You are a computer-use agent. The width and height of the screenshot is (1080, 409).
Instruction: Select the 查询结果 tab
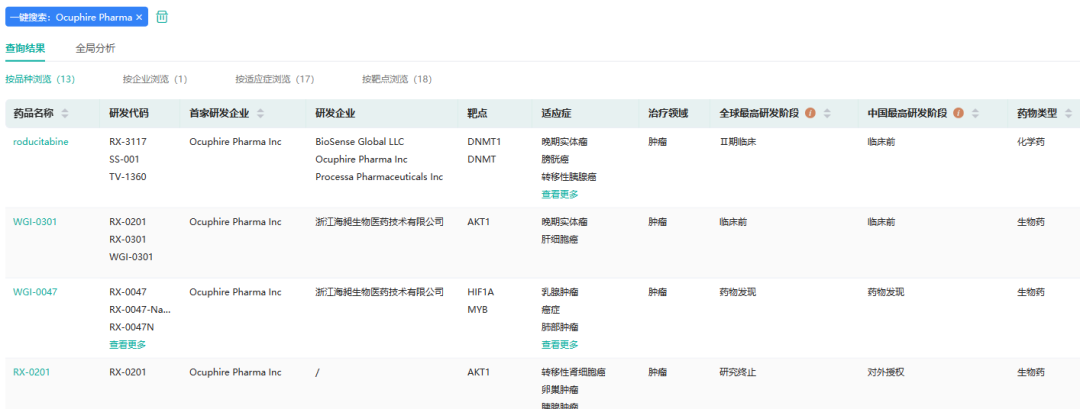pyautogui.click(x=25, y=48)
